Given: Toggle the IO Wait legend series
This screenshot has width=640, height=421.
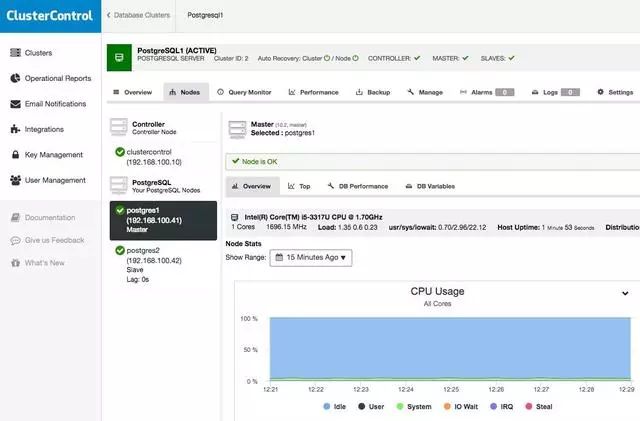Looking at the screenshot, I should point(460,406).
